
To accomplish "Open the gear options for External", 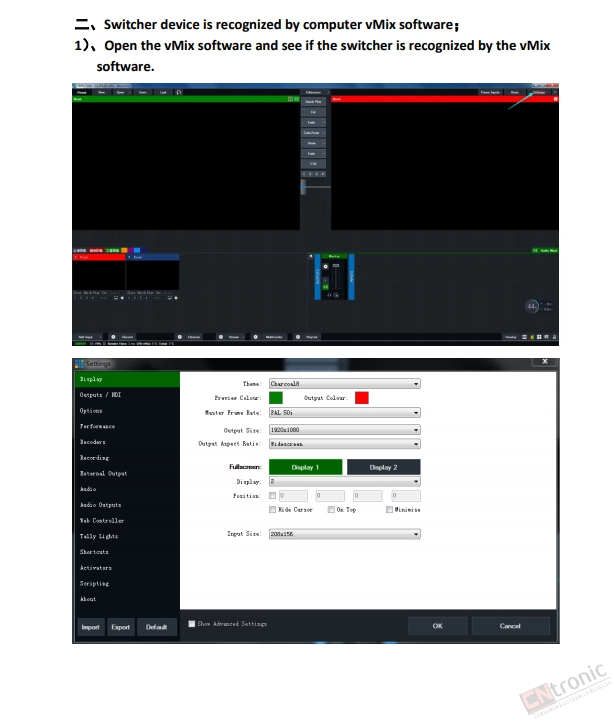I will (180, 337).
